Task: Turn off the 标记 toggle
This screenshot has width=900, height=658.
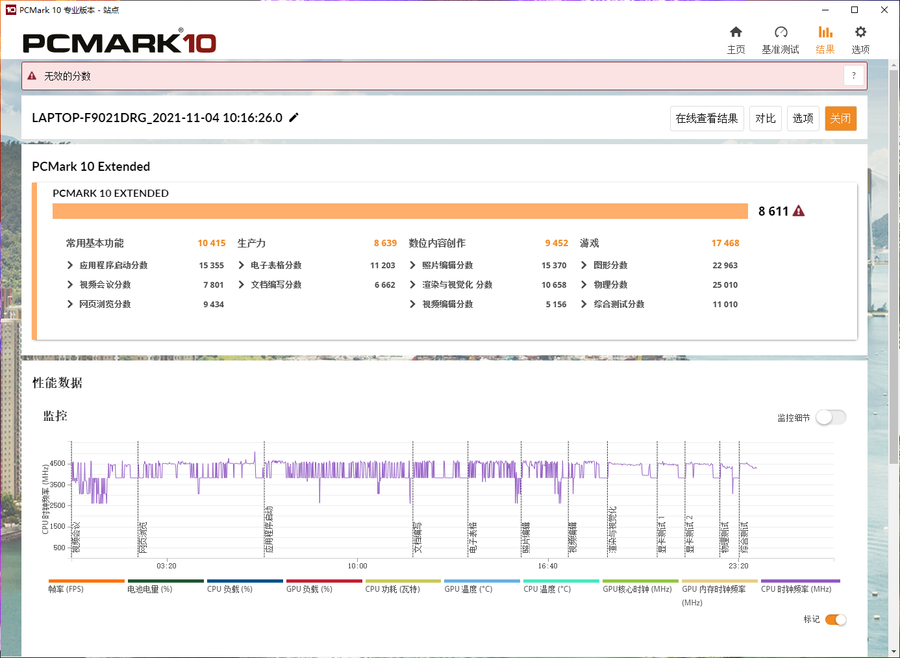Action: click(x=835, y=620)
